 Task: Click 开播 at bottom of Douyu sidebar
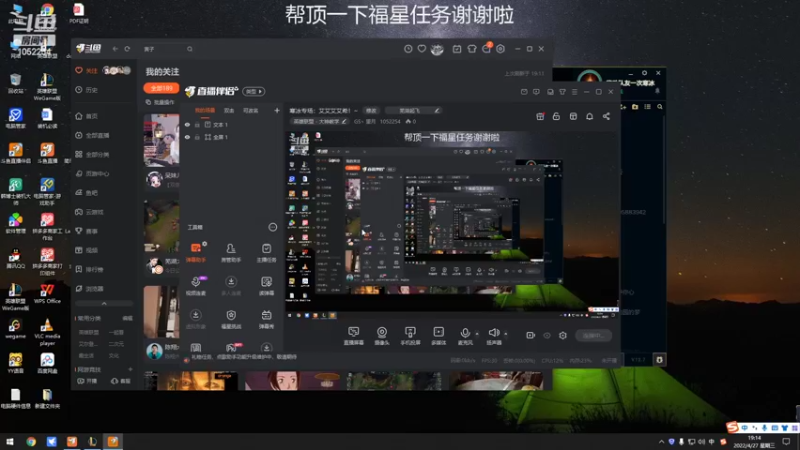point(87,381)
